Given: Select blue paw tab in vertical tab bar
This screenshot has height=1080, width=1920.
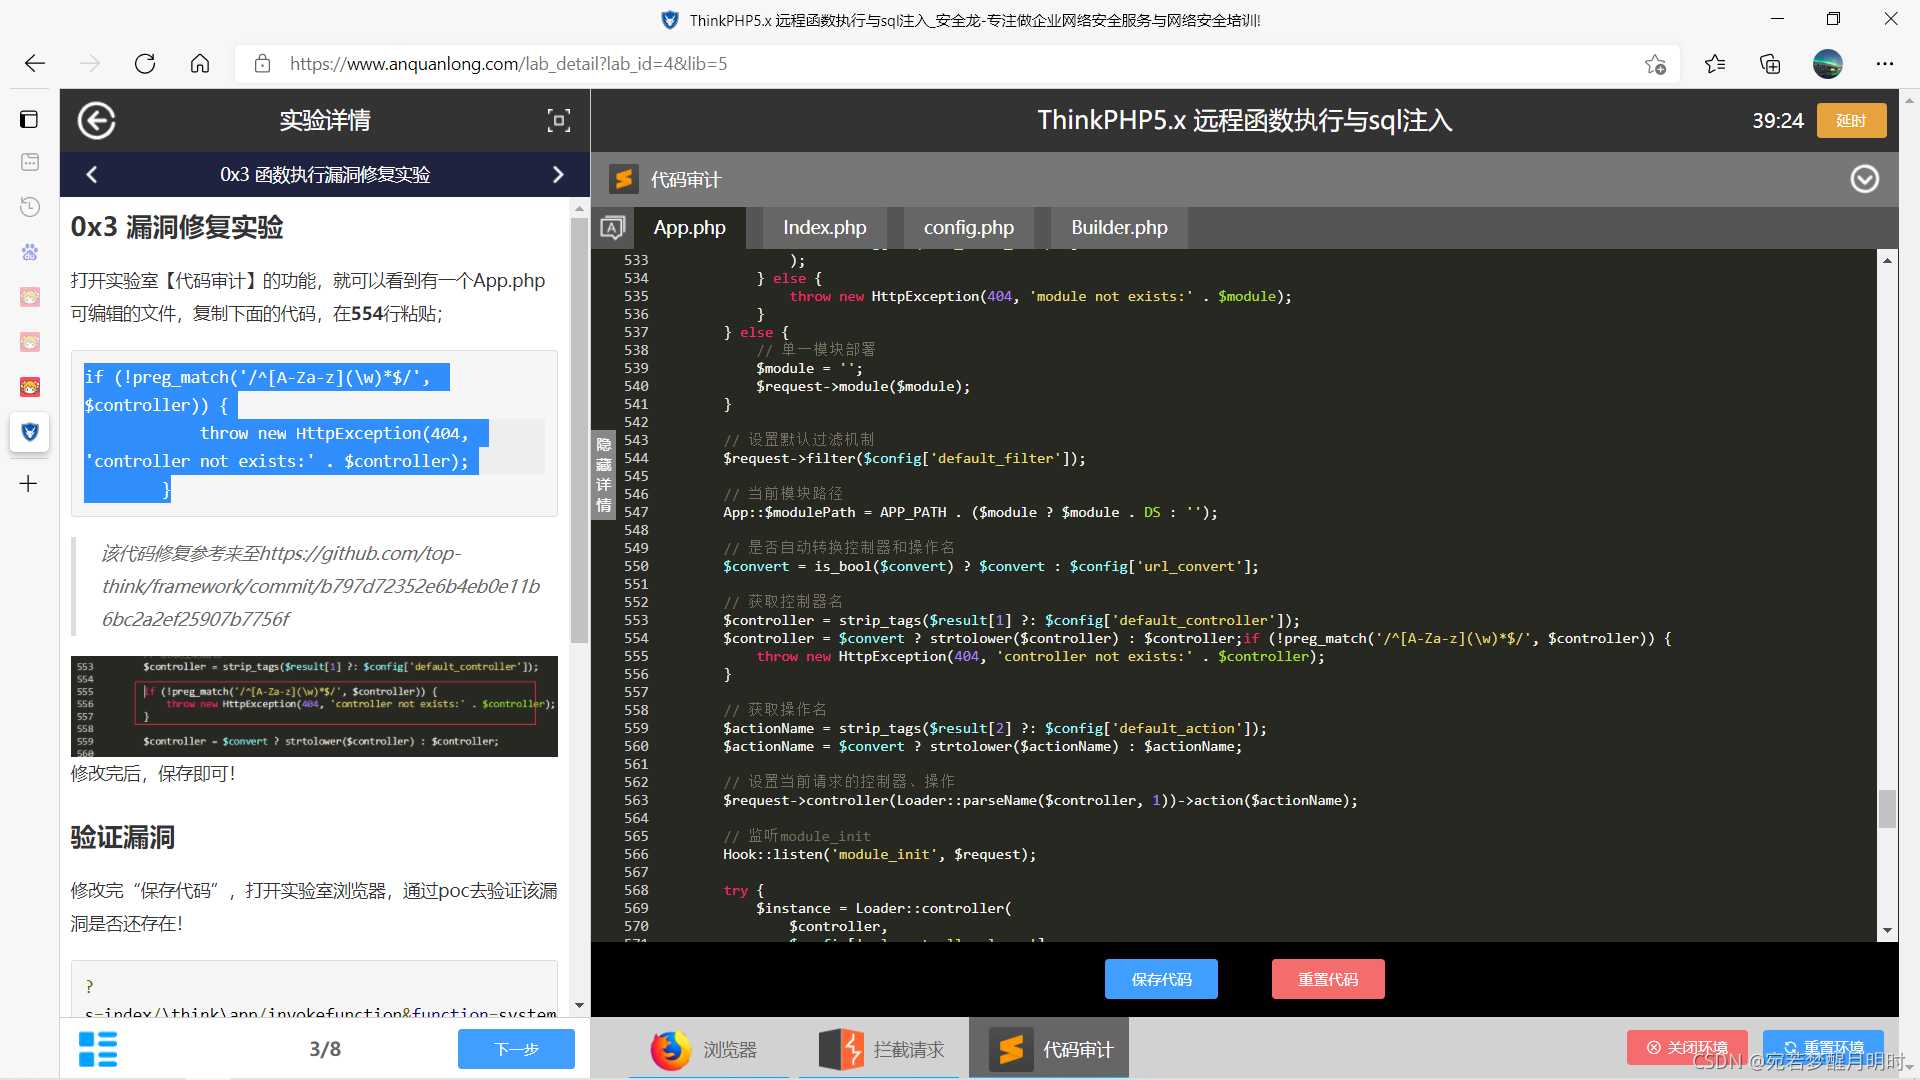Looking at the screenshot, I should coord(30,252).
